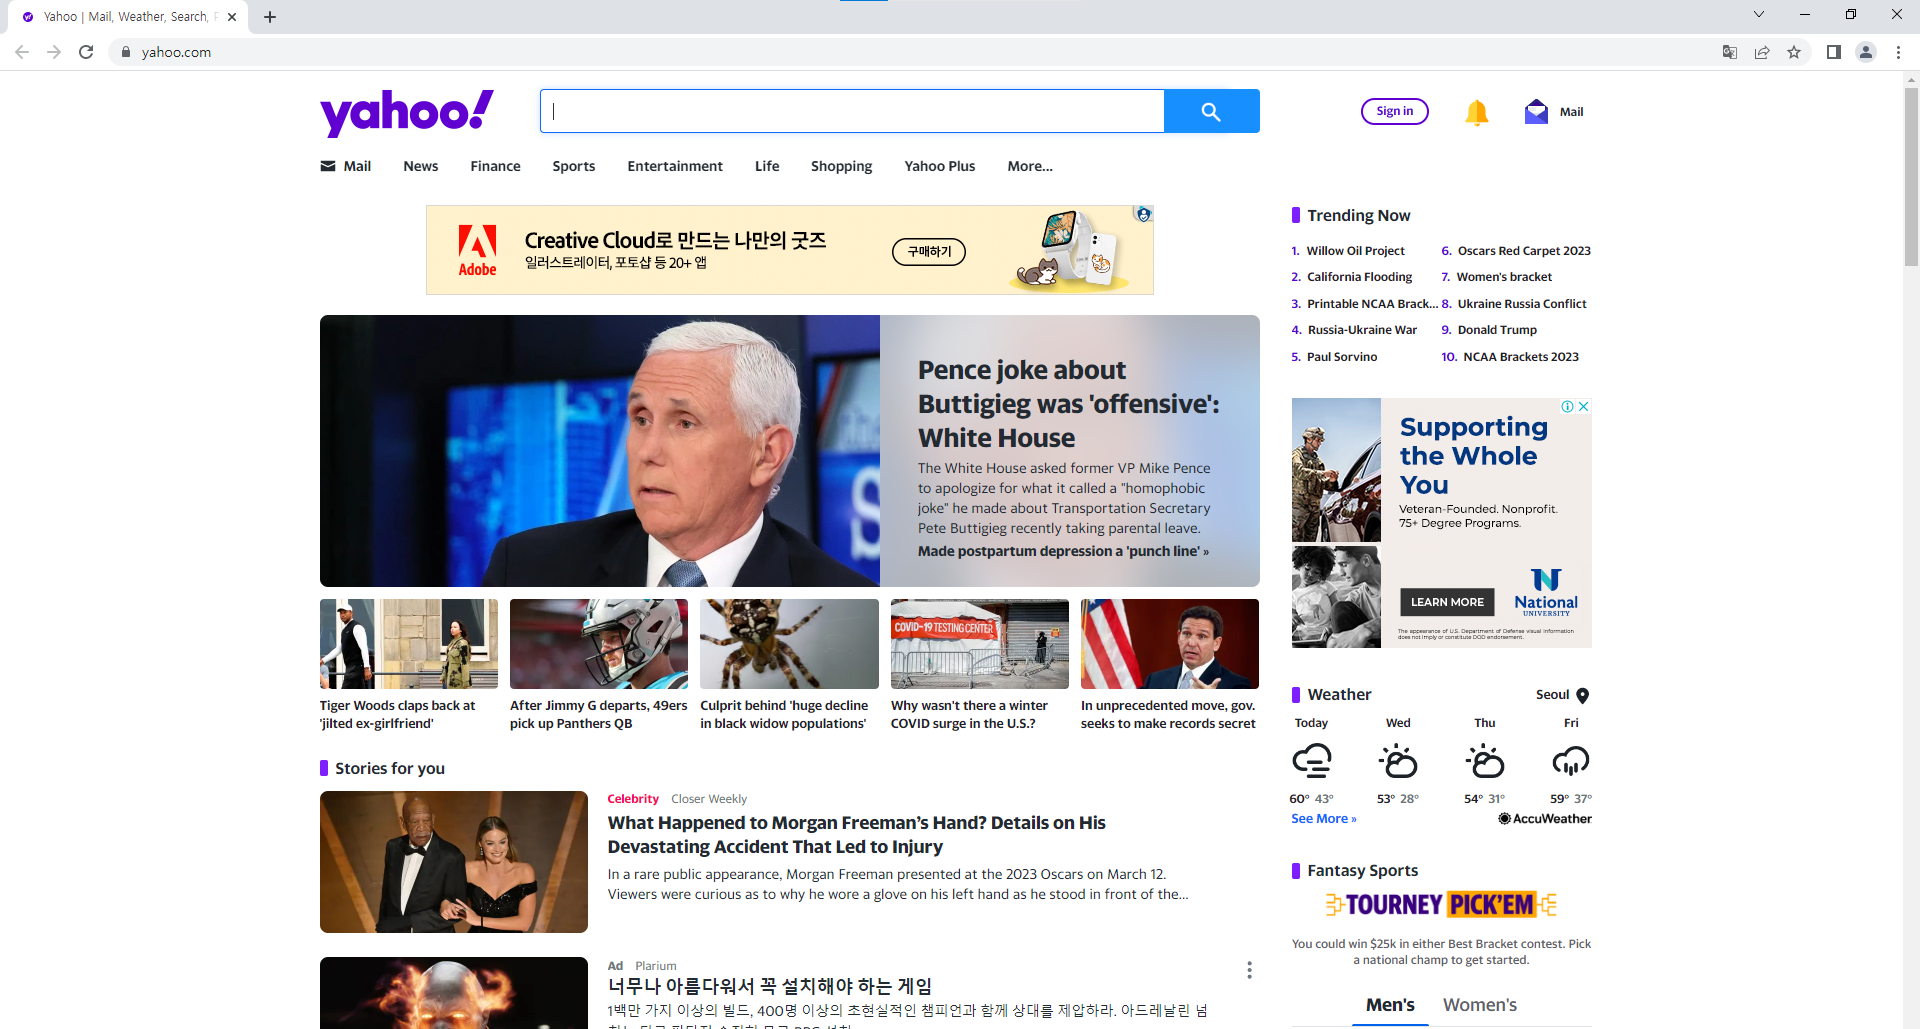Click the Celebrity category label

(633, 799)
